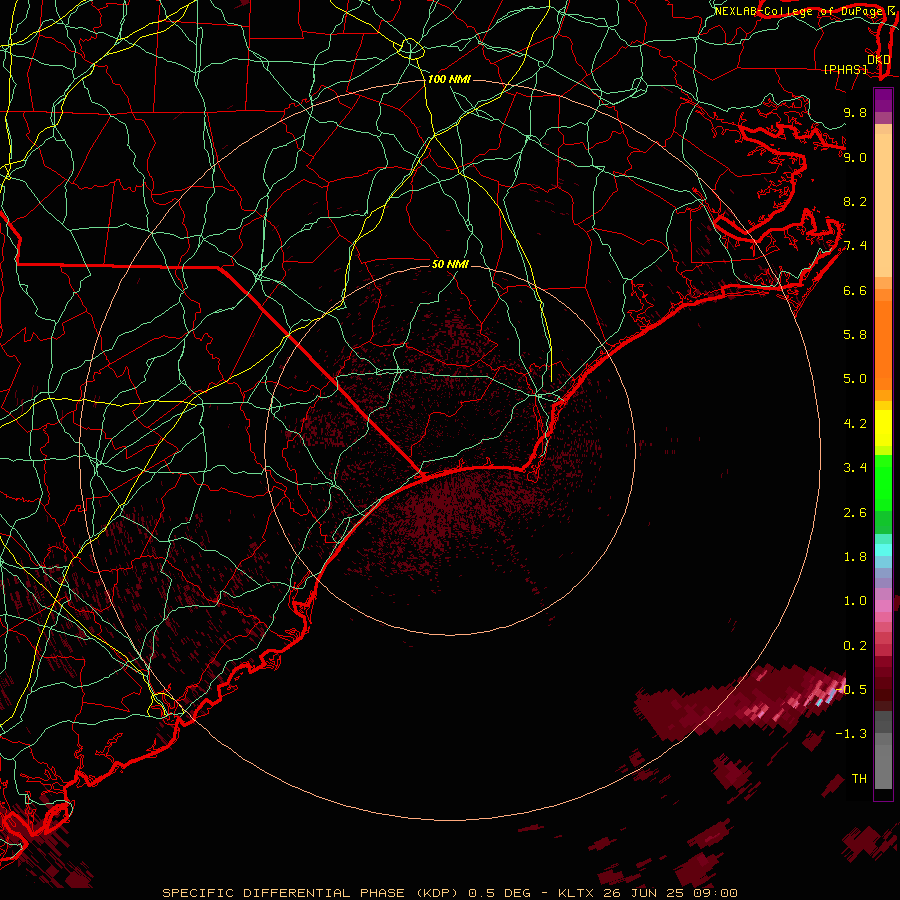Click the 5.0 legend value
This screenshot has height=900, width=900.
point(855,379)
